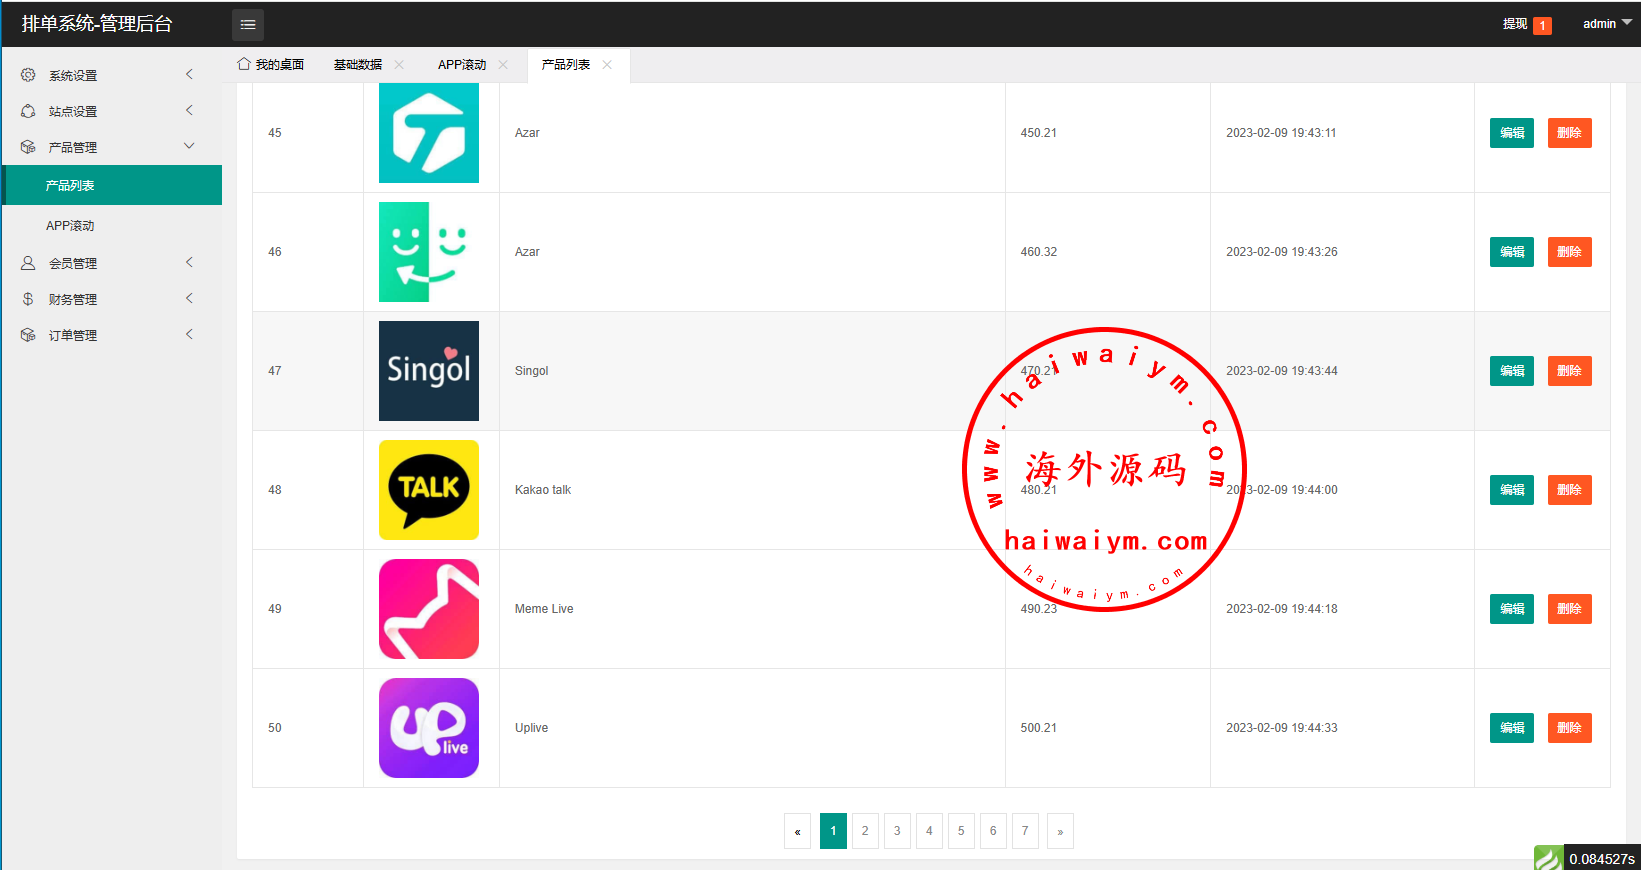Open the product image in row 45

[x=429, y=133]
